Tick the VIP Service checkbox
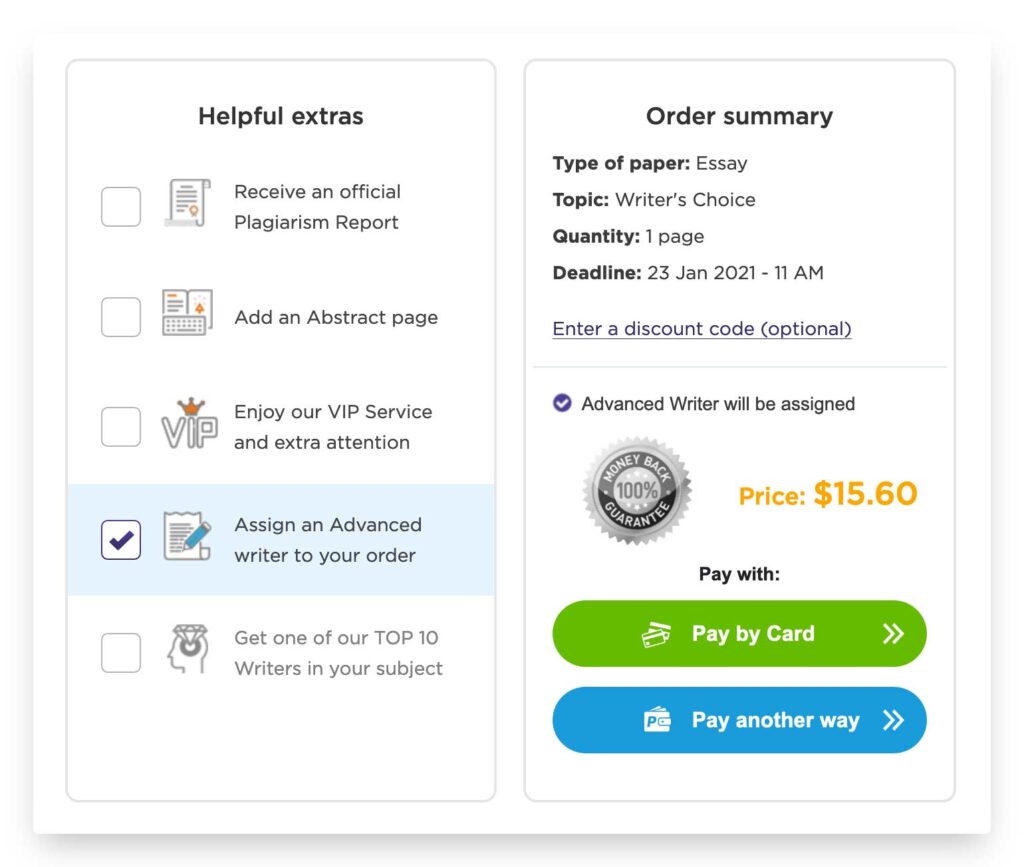1024x867 pixels. tap(121, 426)
